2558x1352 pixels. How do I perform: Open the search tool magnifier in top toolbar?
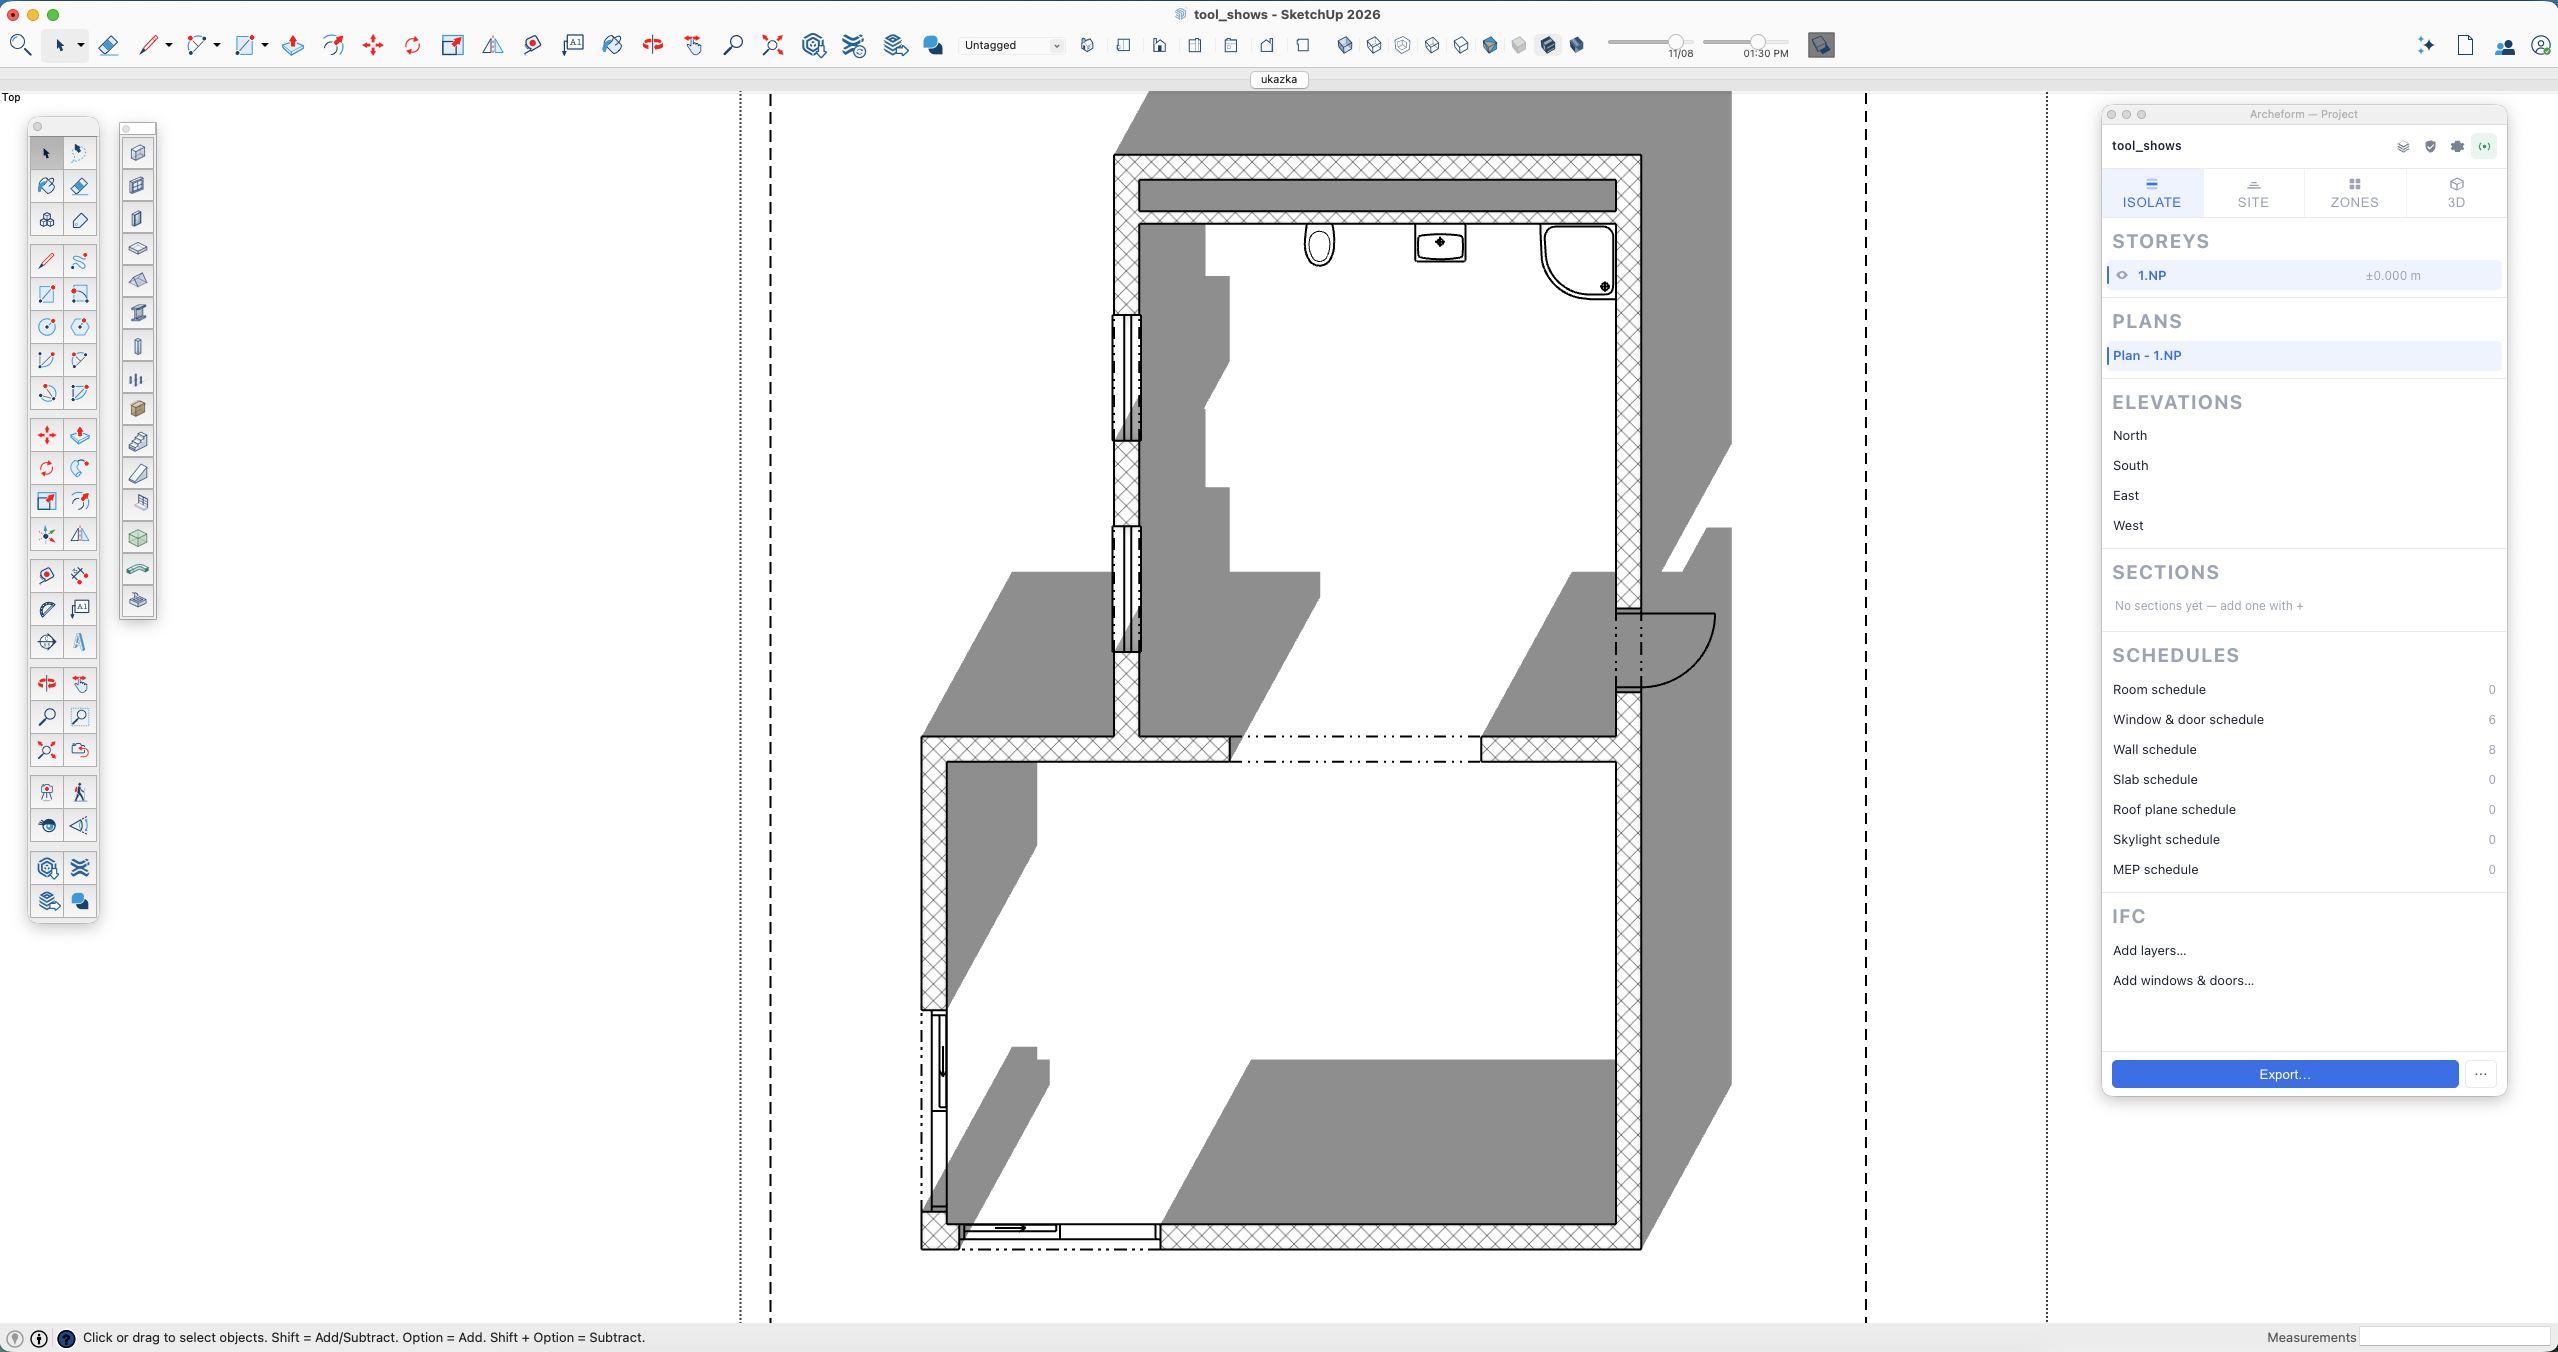pyautogui.click(x=19, y=44)
